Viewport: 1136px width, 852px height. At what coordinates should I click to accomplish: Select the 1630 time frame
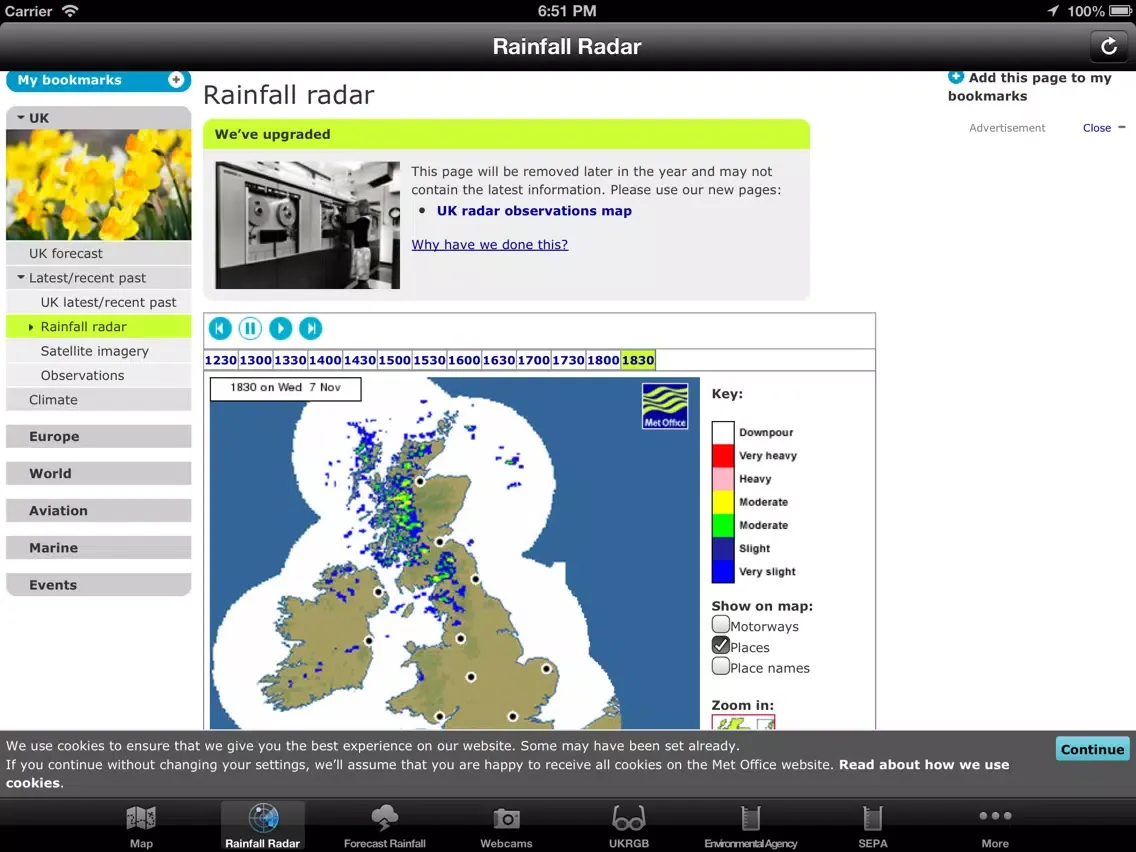point(499,360)
